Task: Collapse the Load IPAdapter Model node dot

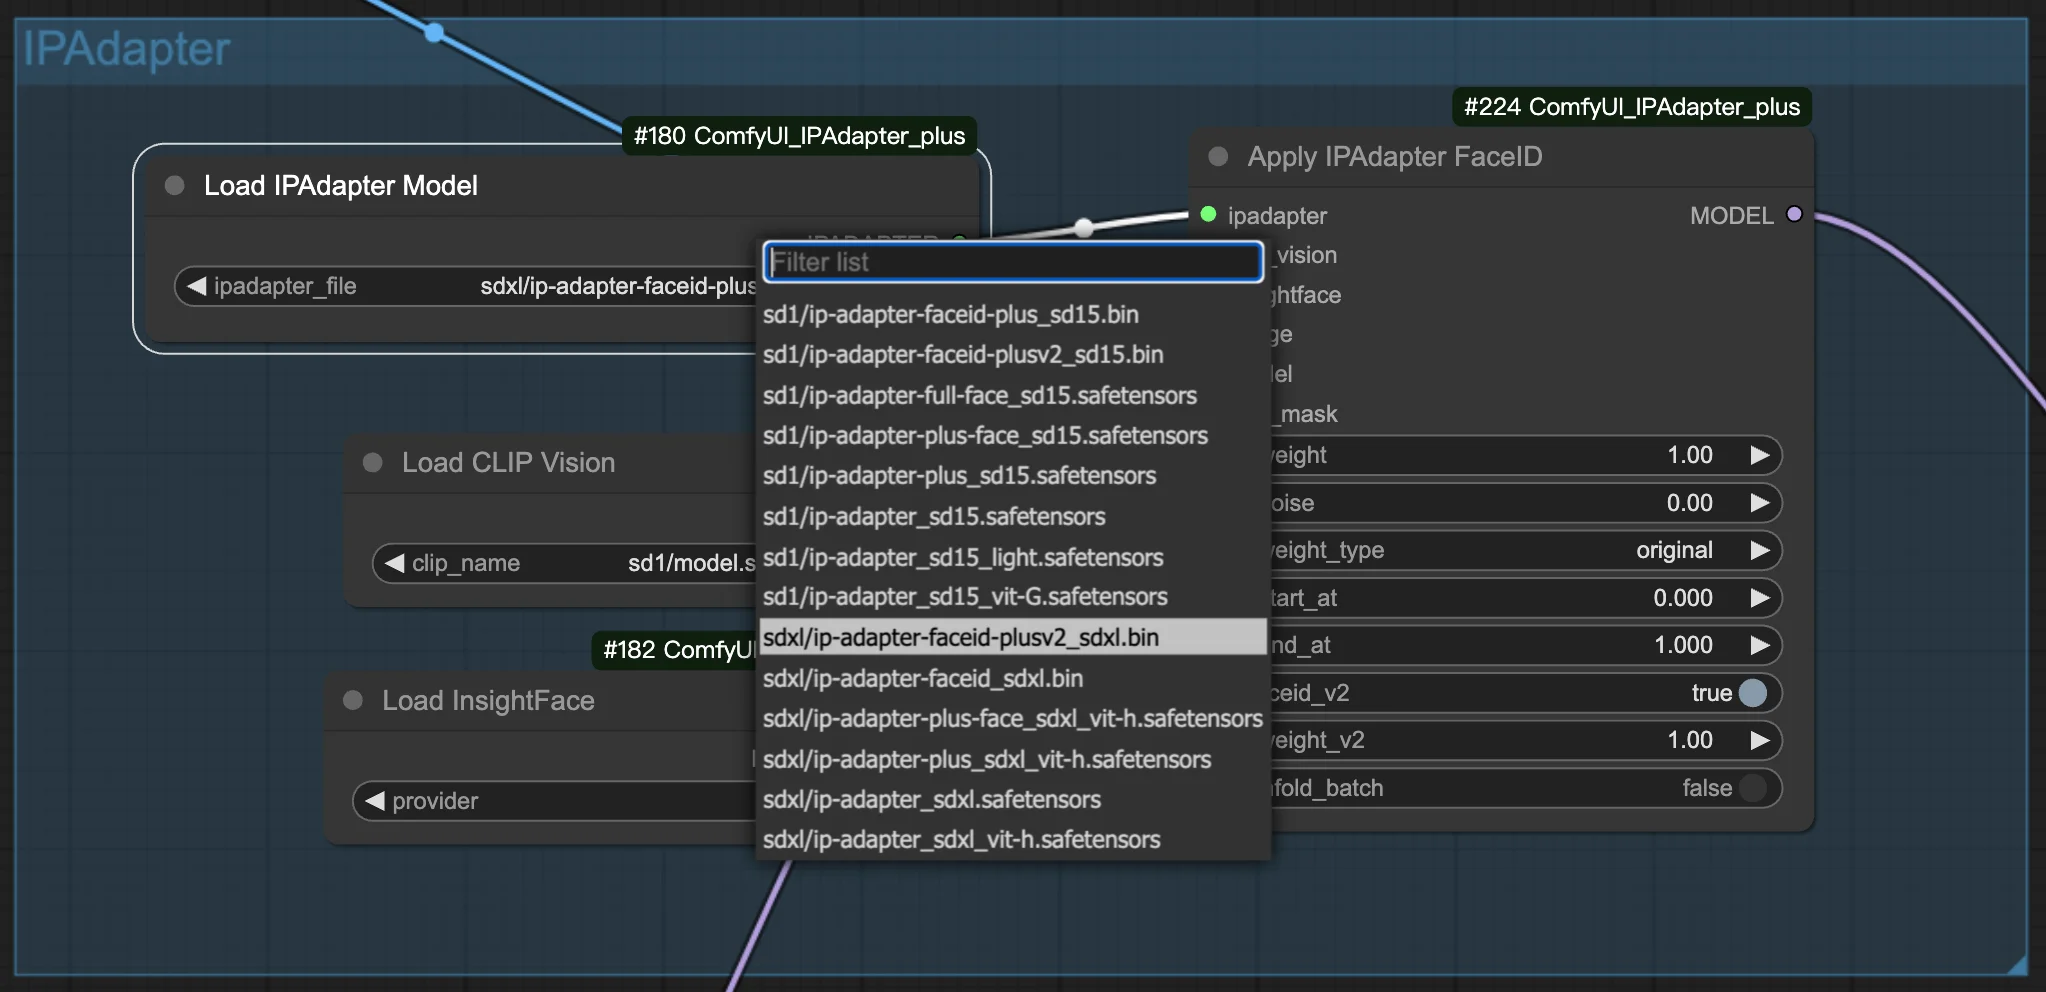Action: [x=174, y=186]
